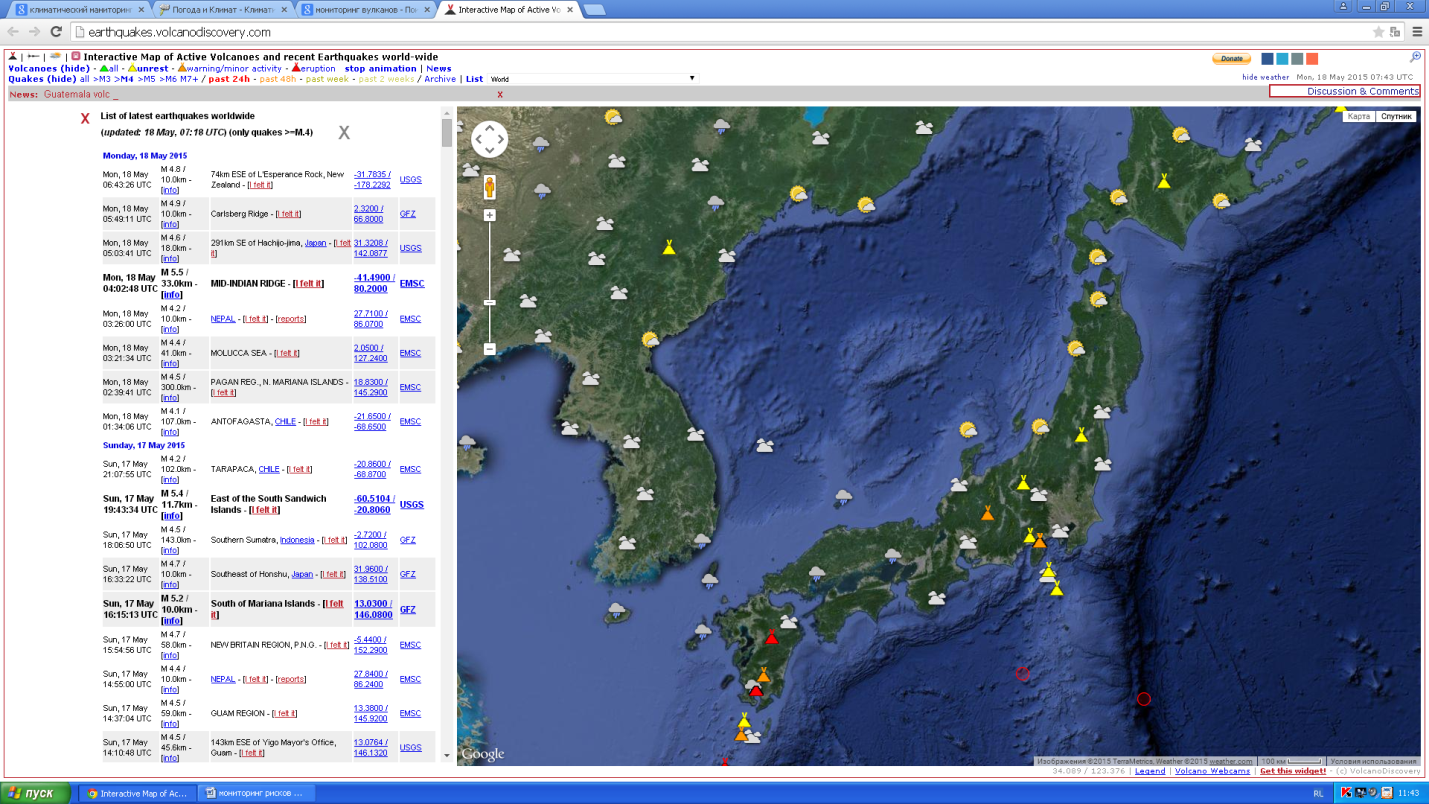Open the Legend link below the map
The image size is (1429, 804).
(x=1150, y=771)
